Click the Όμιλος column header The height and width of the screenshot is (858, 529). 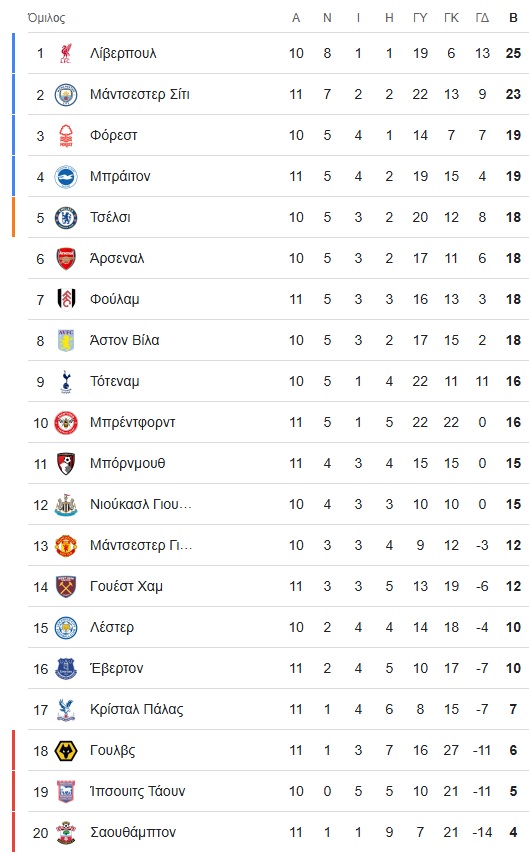[46, 18]
